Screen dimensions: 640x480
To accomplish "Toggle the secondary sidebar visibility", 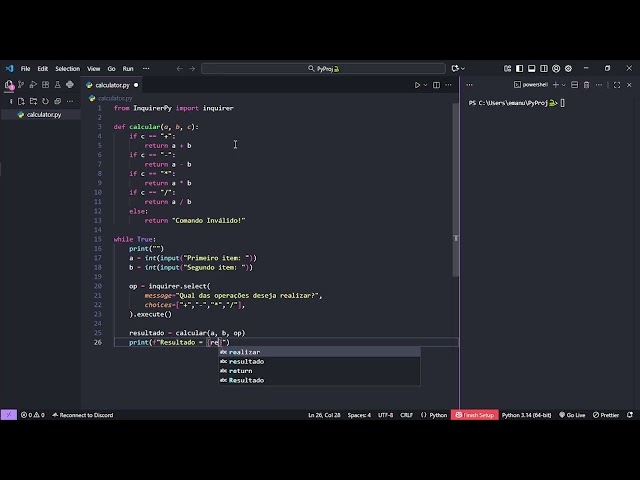I will click(x=544, y=69).
